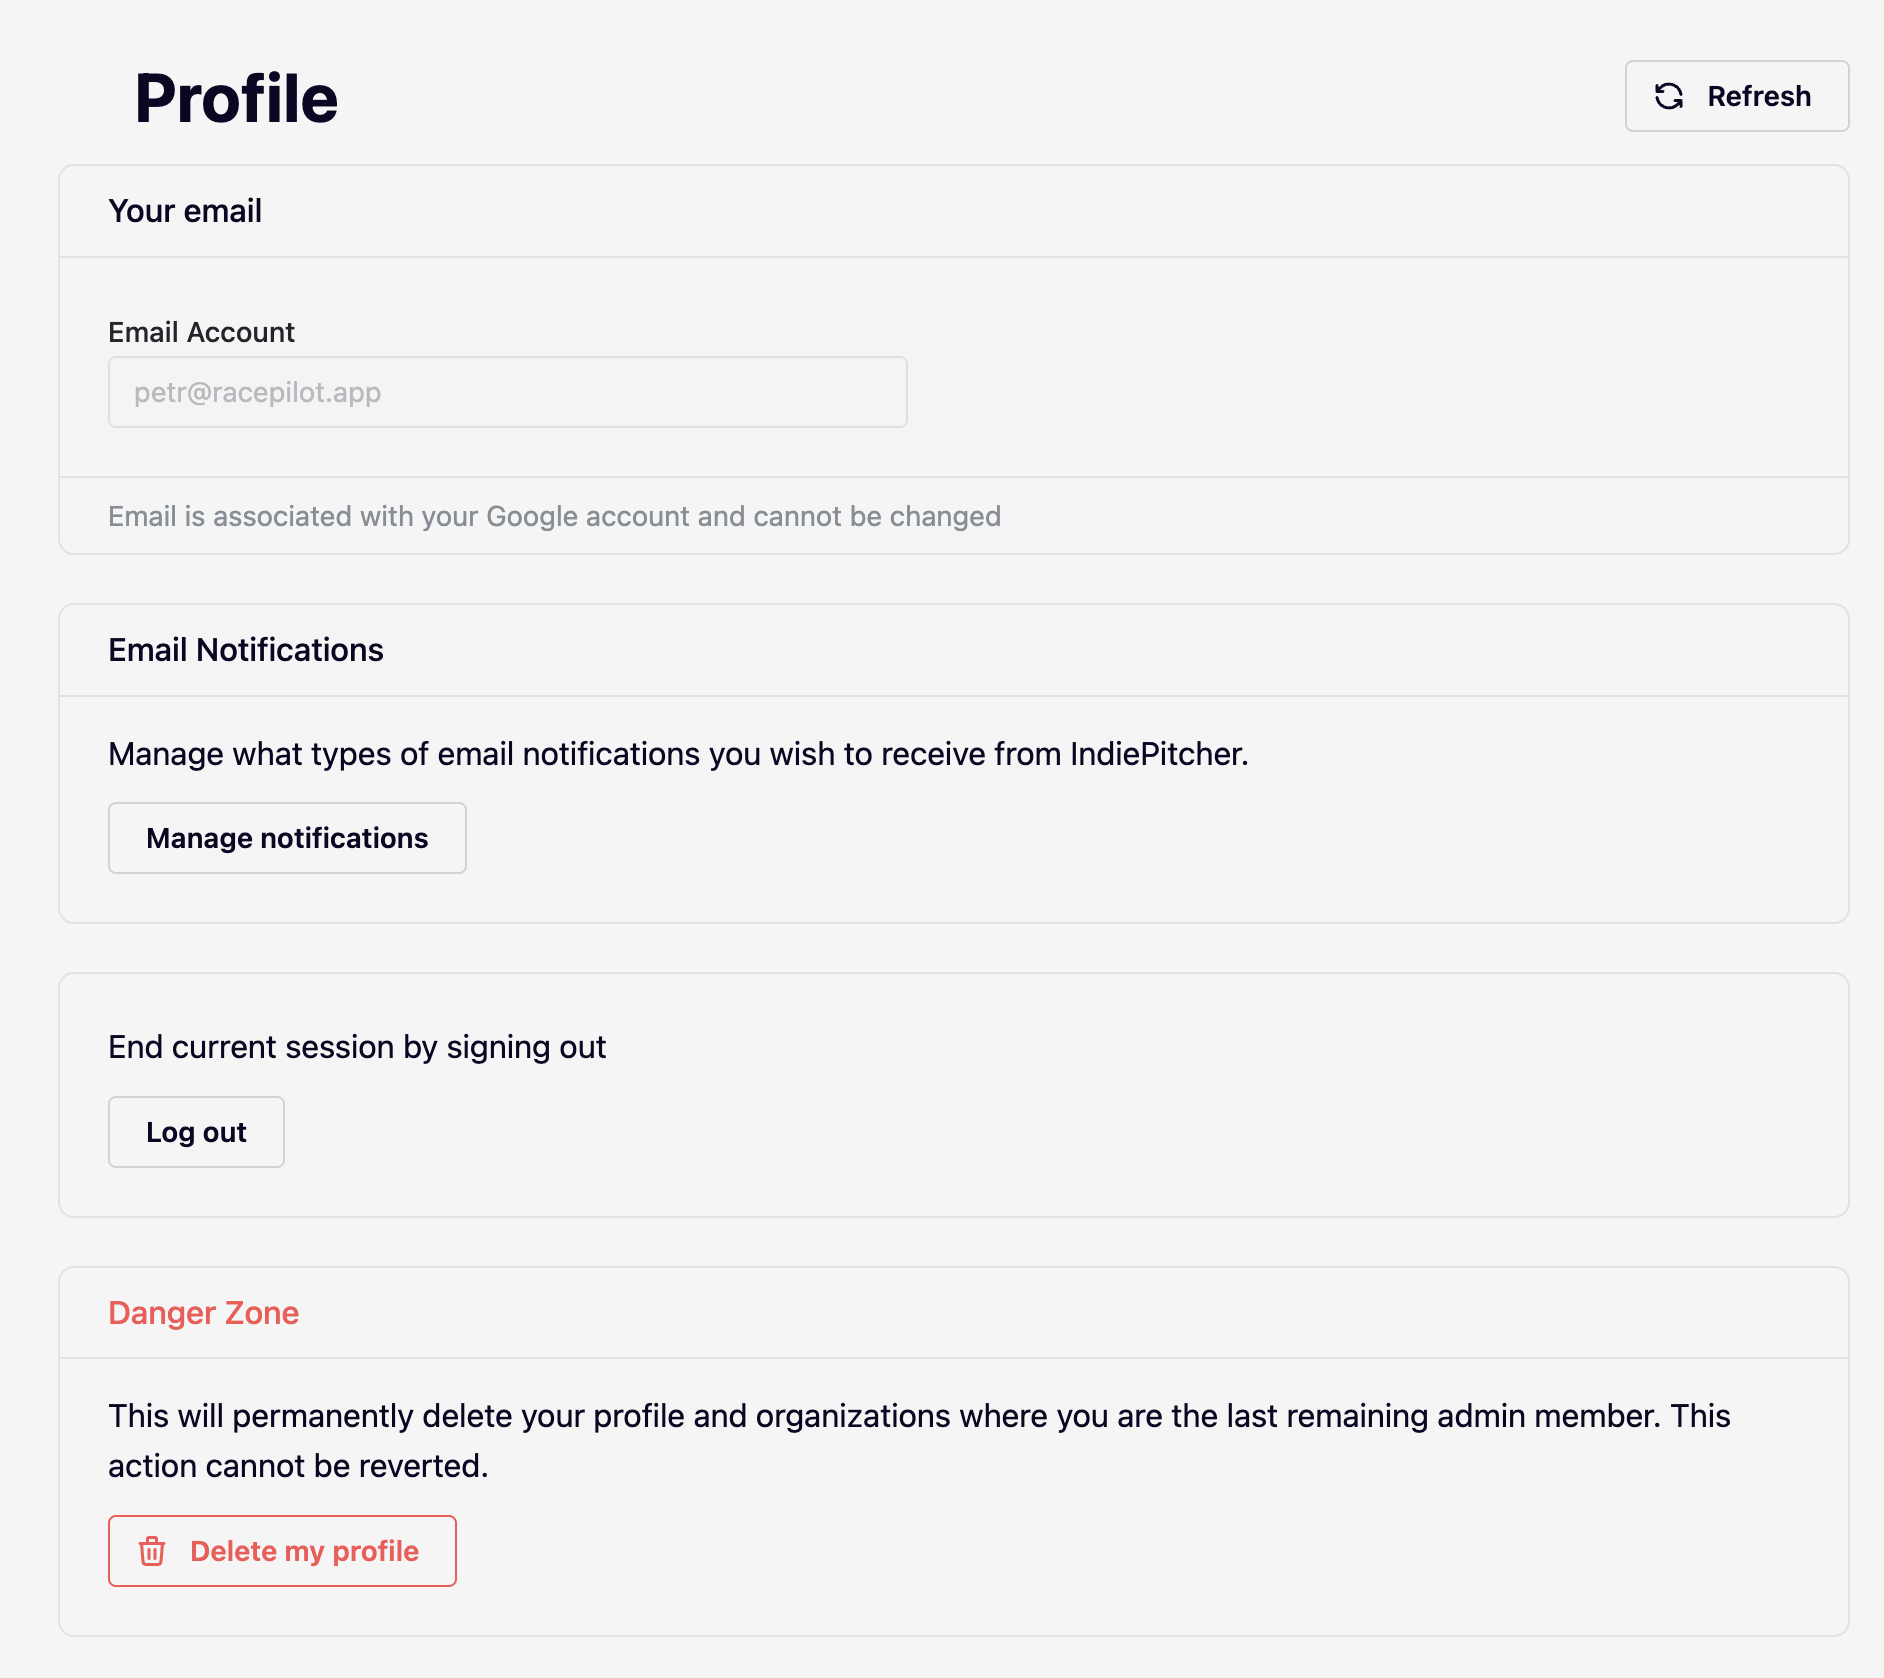The width and height of the screenshot is (1884, 1678).
Task: Click the Email Notifications section title
Action: click(245, 650)
